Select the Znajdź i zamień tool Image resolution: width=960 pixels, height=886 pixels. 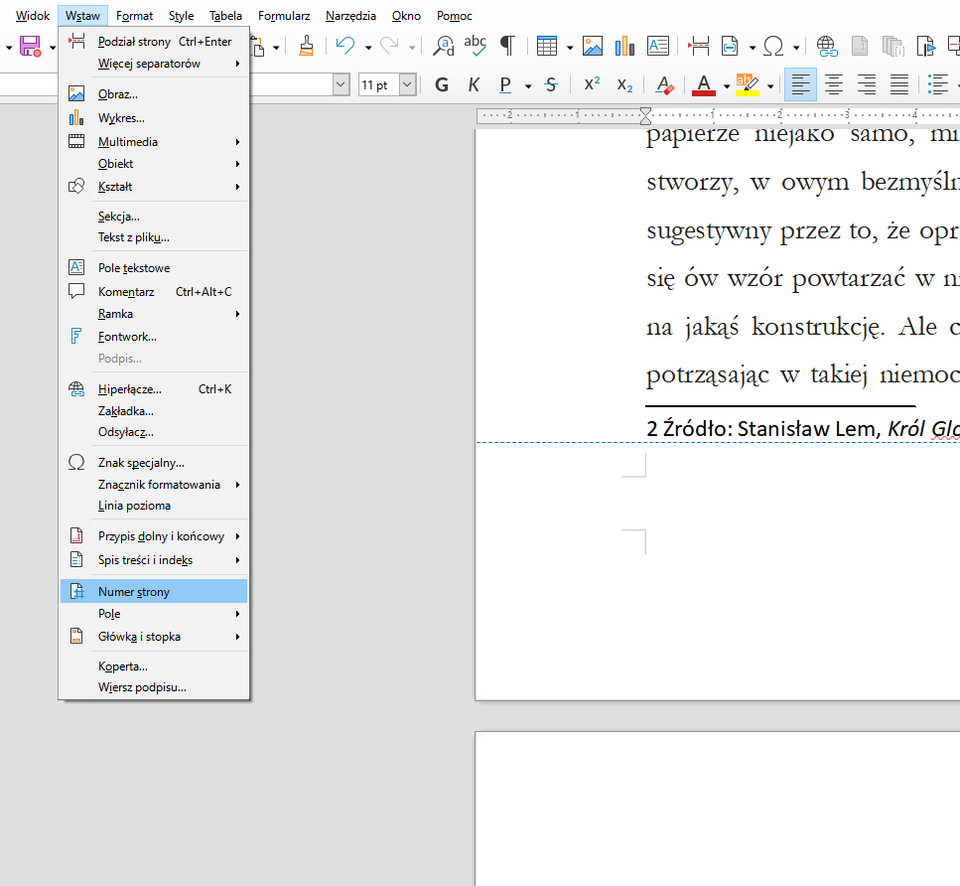[x=444, y=45]
